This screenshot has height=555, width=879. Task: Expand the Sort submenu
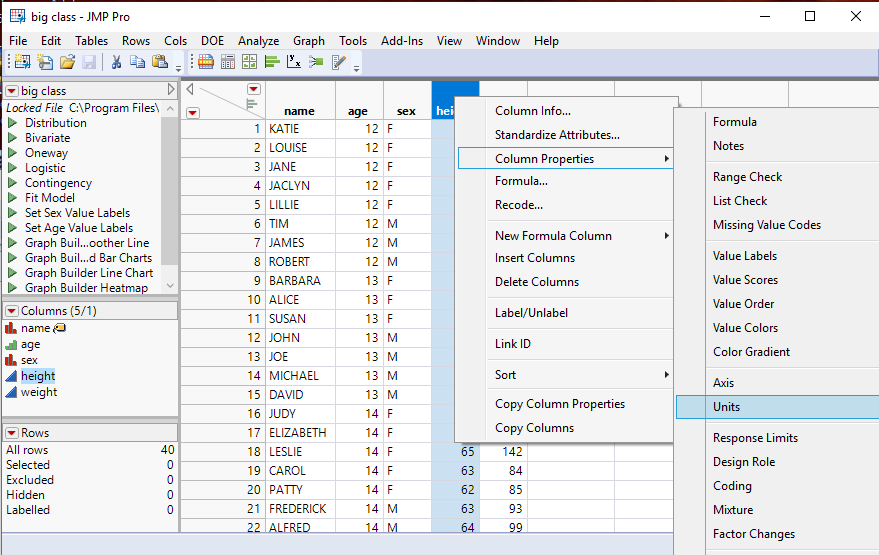pos(565,375)
